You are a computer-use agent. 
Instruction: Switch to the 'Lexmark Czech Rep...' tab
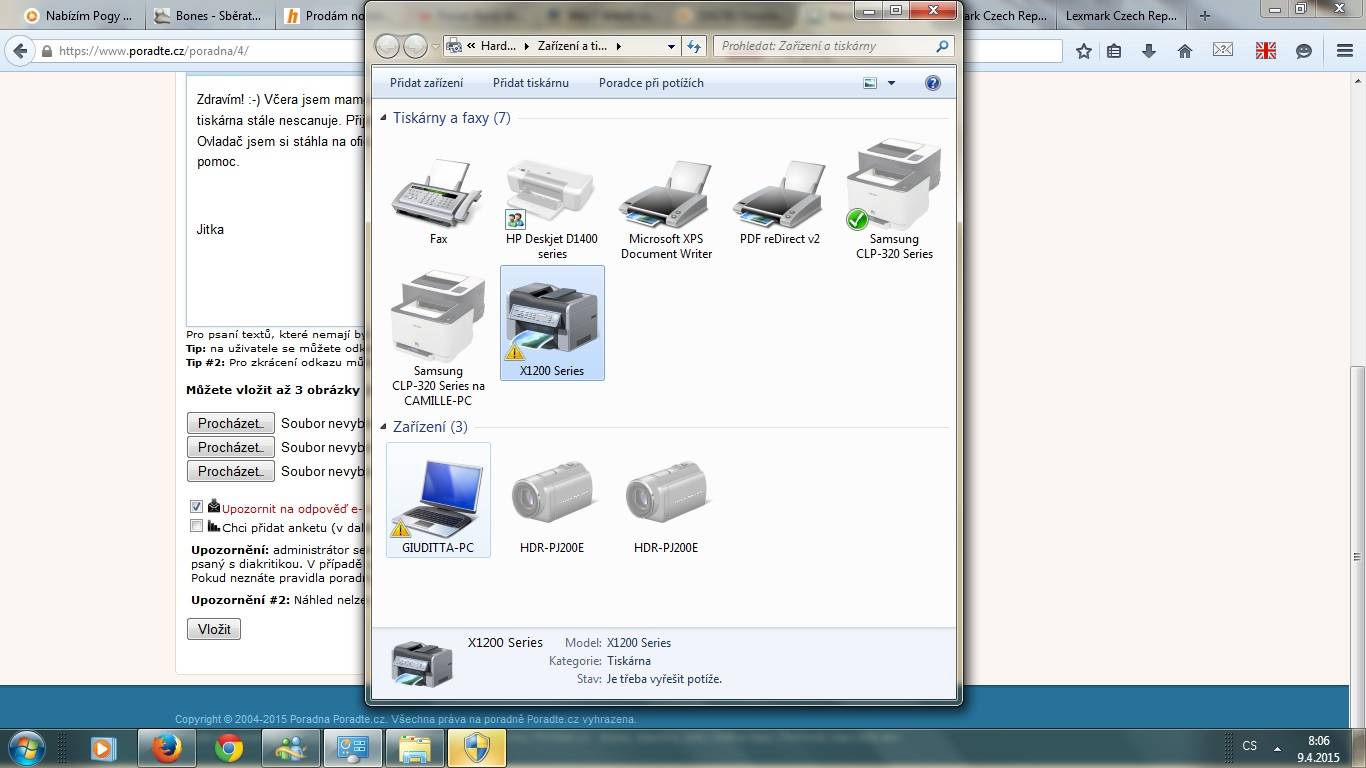[1120, 16]
